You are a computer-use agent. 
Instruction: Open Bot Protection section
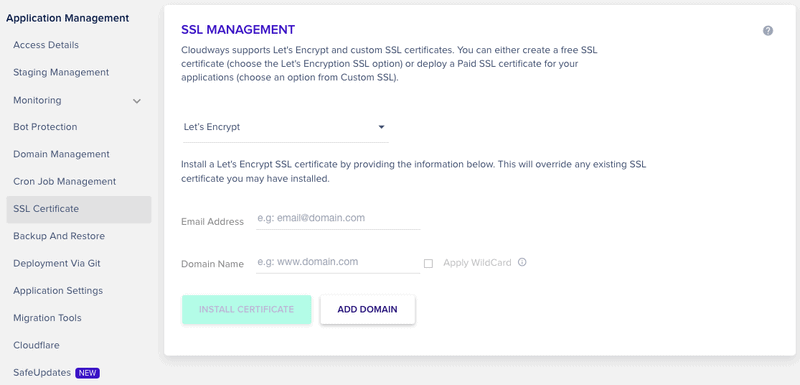click(45, 126)
